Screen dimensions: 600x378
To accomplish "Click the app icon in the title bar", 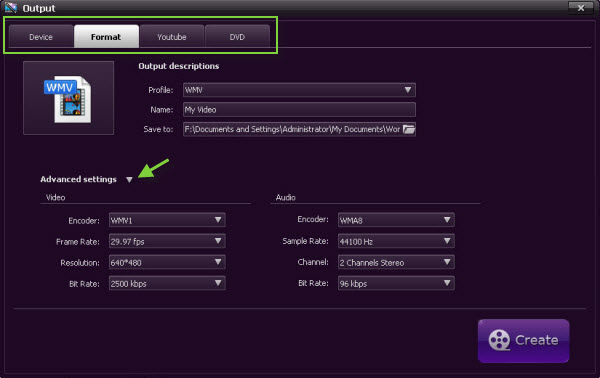I will [11, 8].
